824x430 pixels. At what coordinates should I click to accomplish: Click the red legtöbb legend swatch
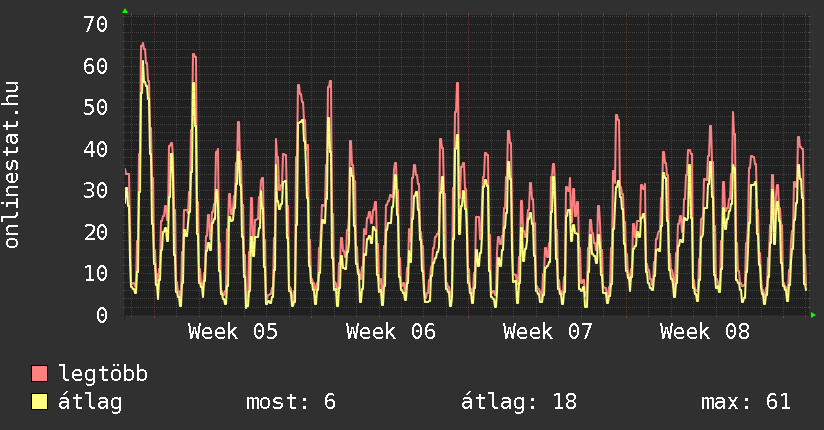pyautogui.click(x=39, y=374)
